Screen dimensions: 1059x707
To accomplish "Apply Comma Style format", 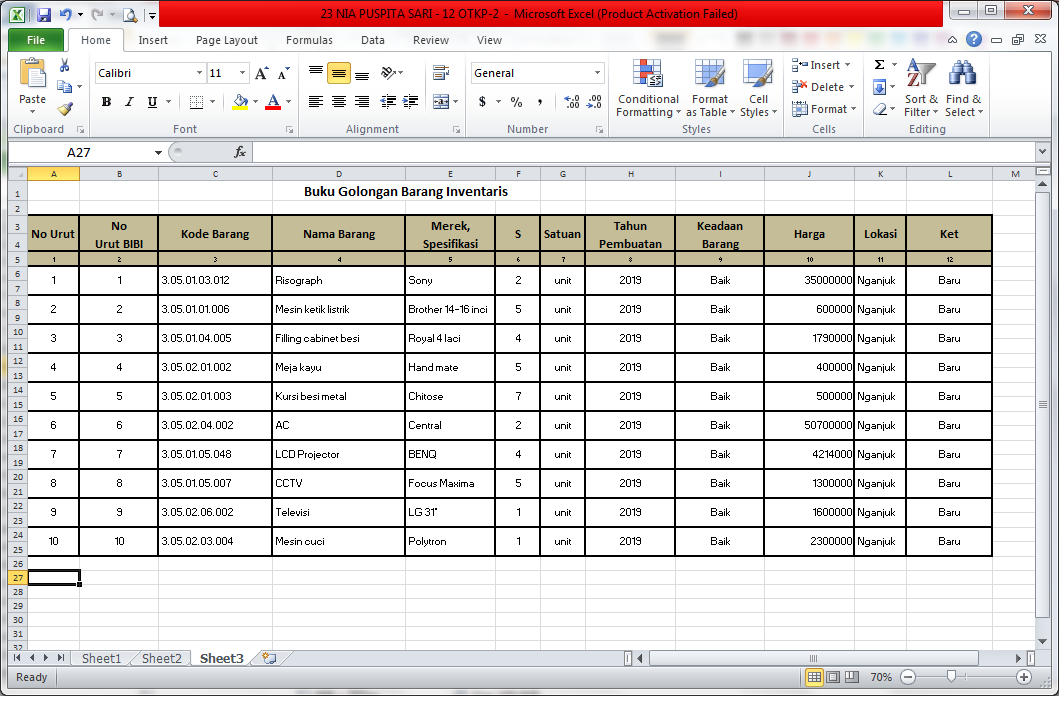I will click(540, 102).
